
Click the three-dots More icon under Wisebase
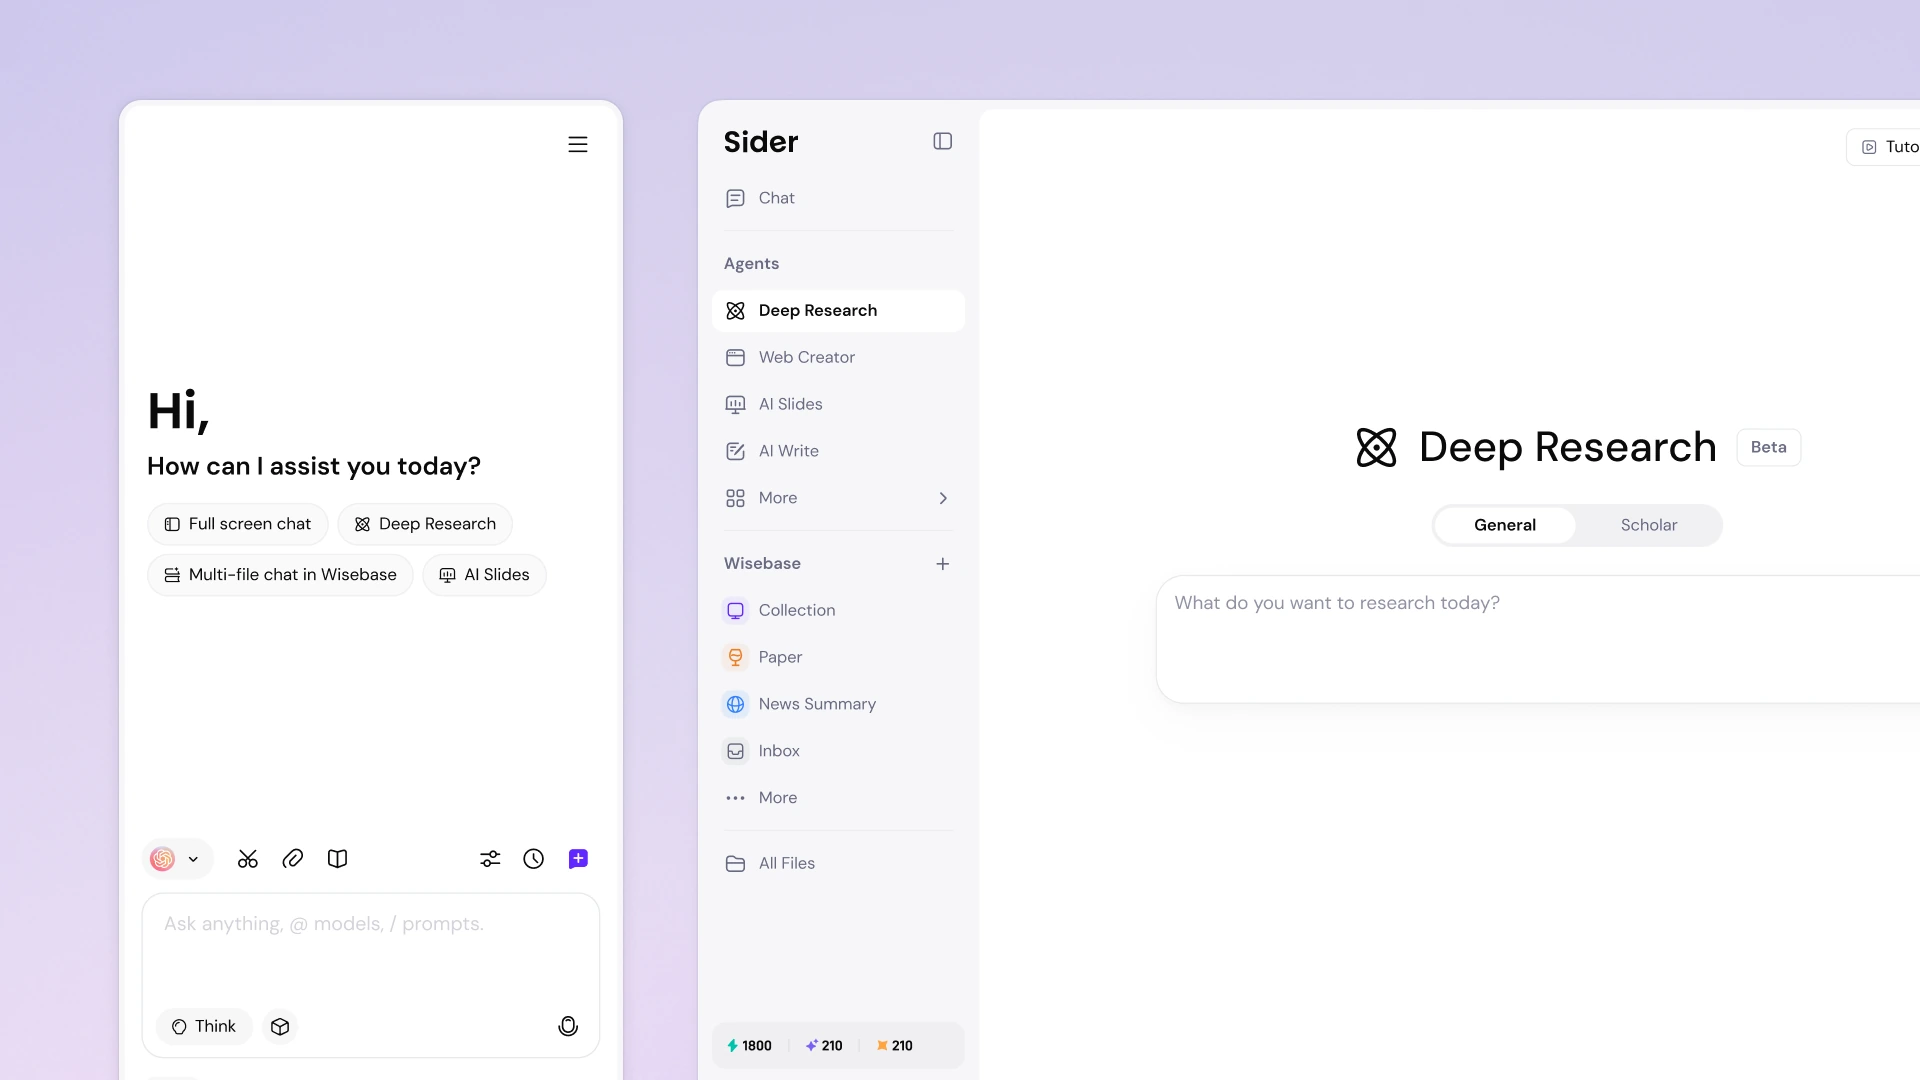[736, 798]
